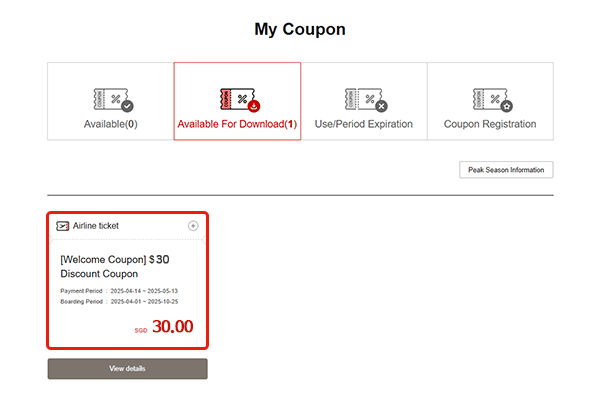606x400 pixels.
Task: Select the welcome coupon card
Action: click(x=128, y=280)
